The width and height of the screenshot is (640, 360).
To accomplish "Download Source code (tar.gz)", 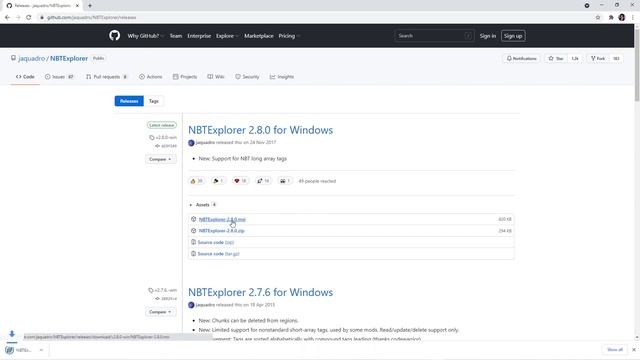I will pyautogui.click(x=218, y=254).
